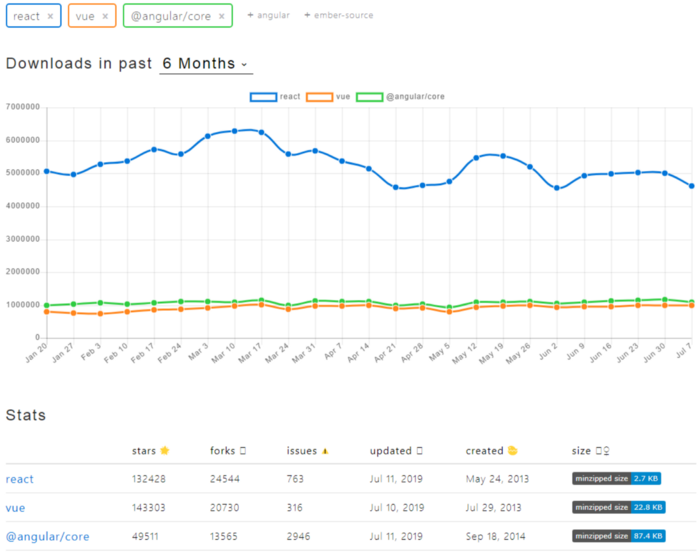Toggle react series in chart legend

coord(276,96)
